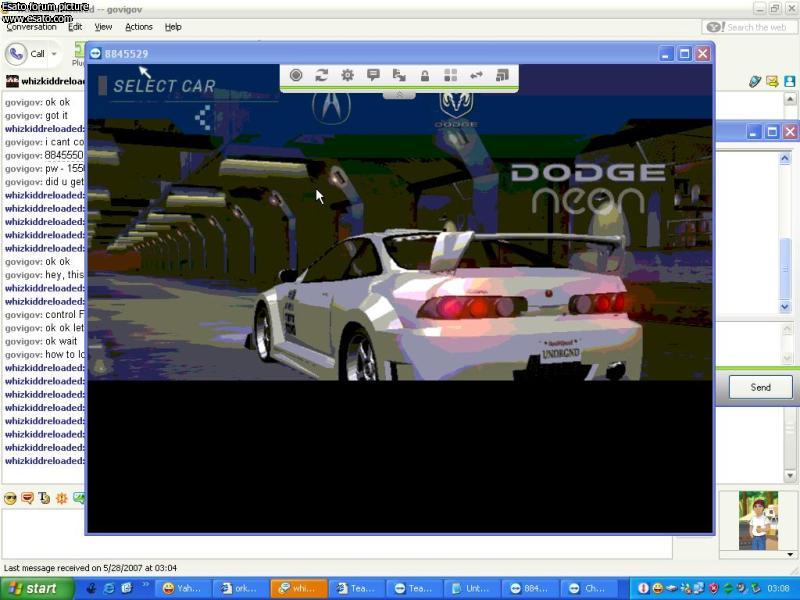This screenshot has height=600, width=800.
Task: Open the ork... taskbar button
Action: coord(240,588)
